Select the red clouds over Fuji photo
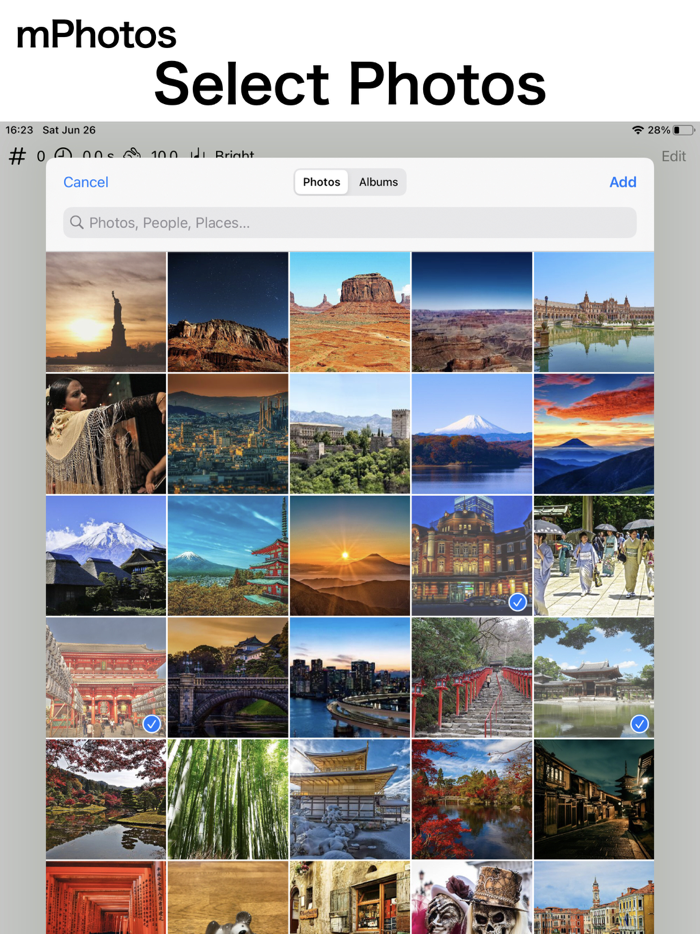The image size is (700, 934). [x=594, y=434]
